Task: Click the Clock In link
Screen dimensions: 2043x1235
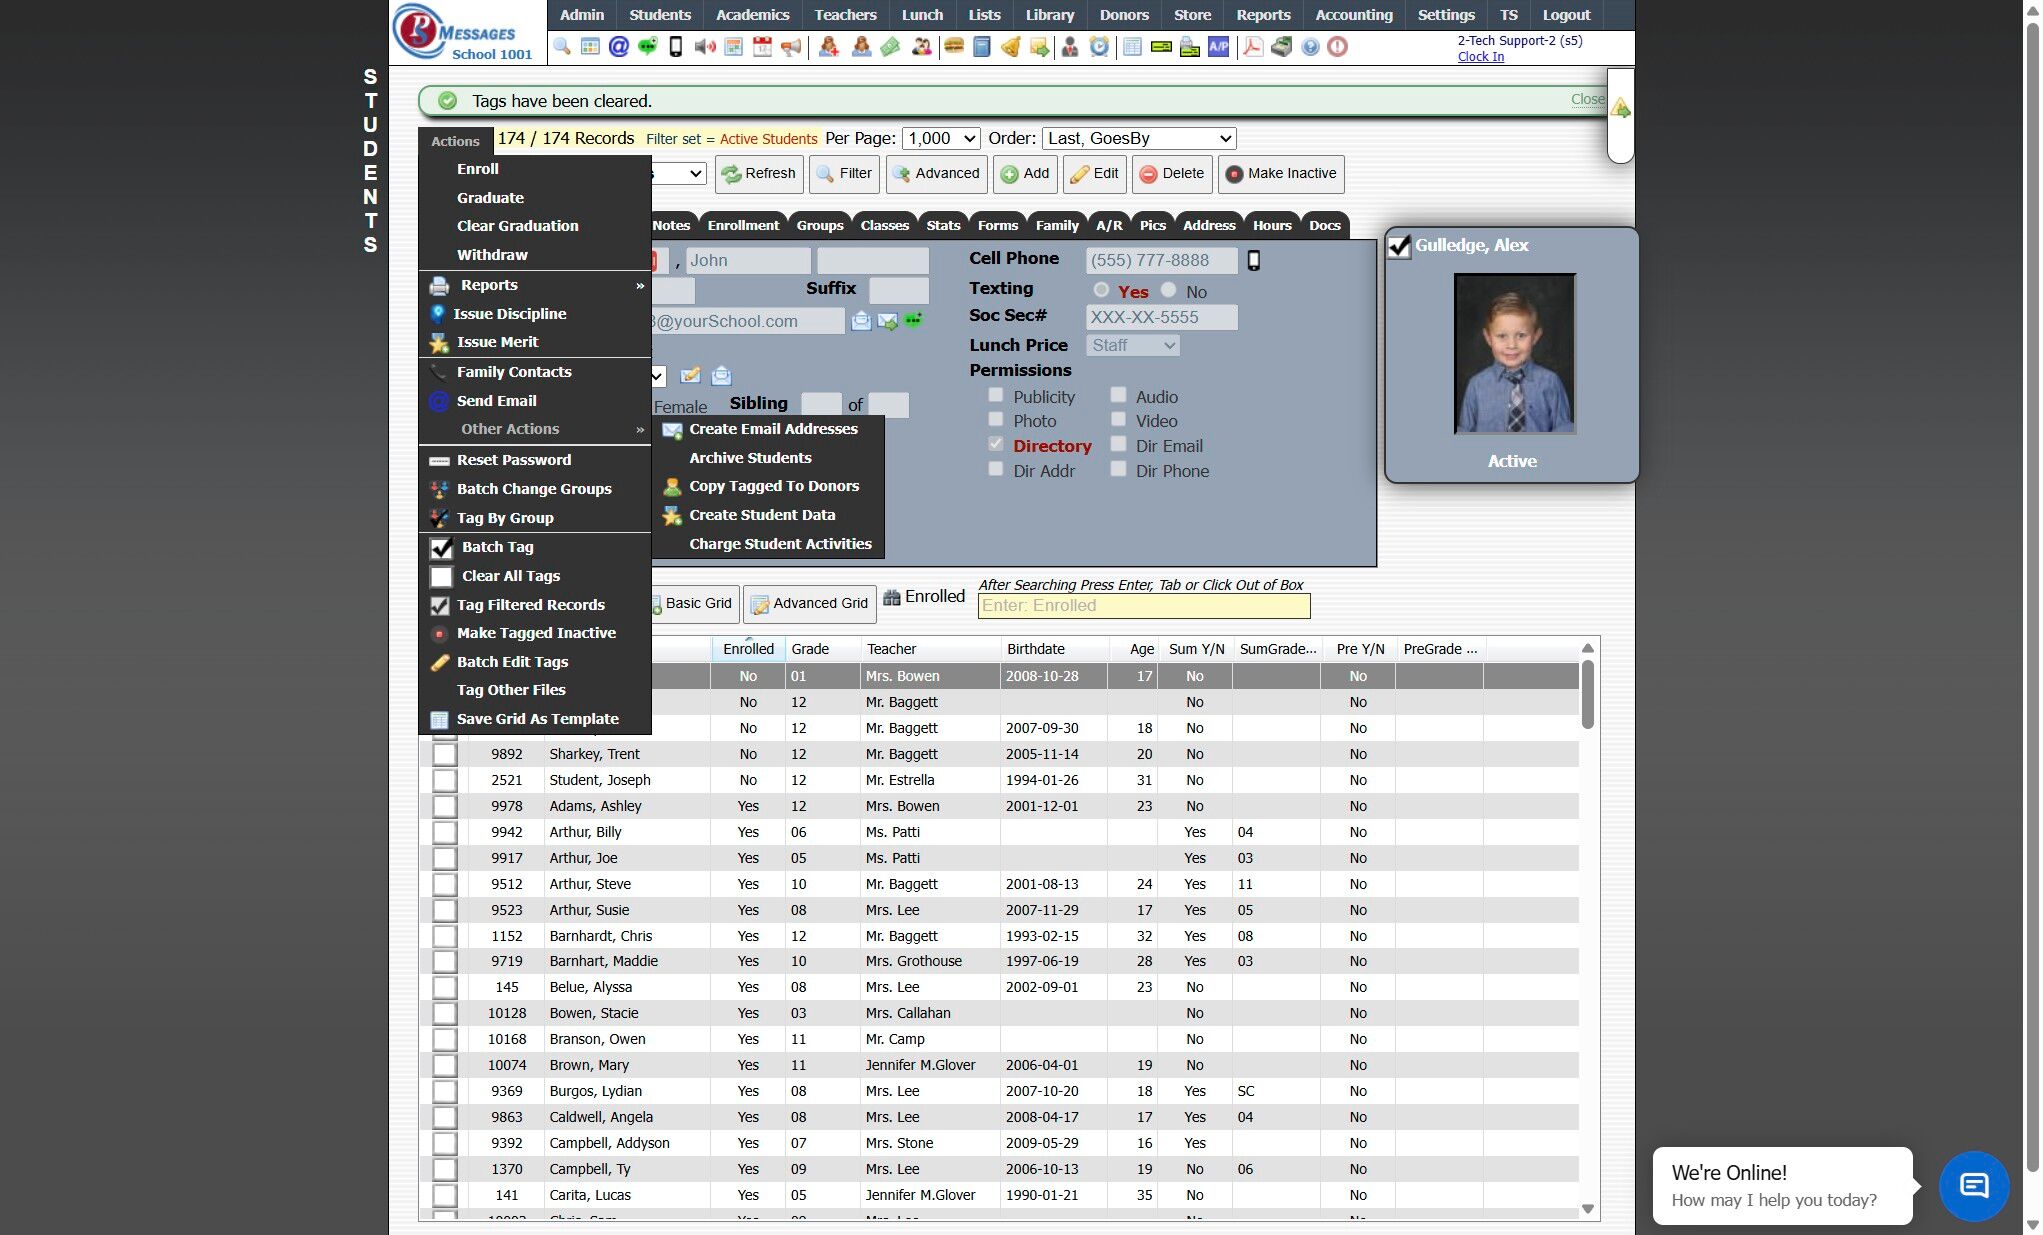Action: click(1480, 57)
